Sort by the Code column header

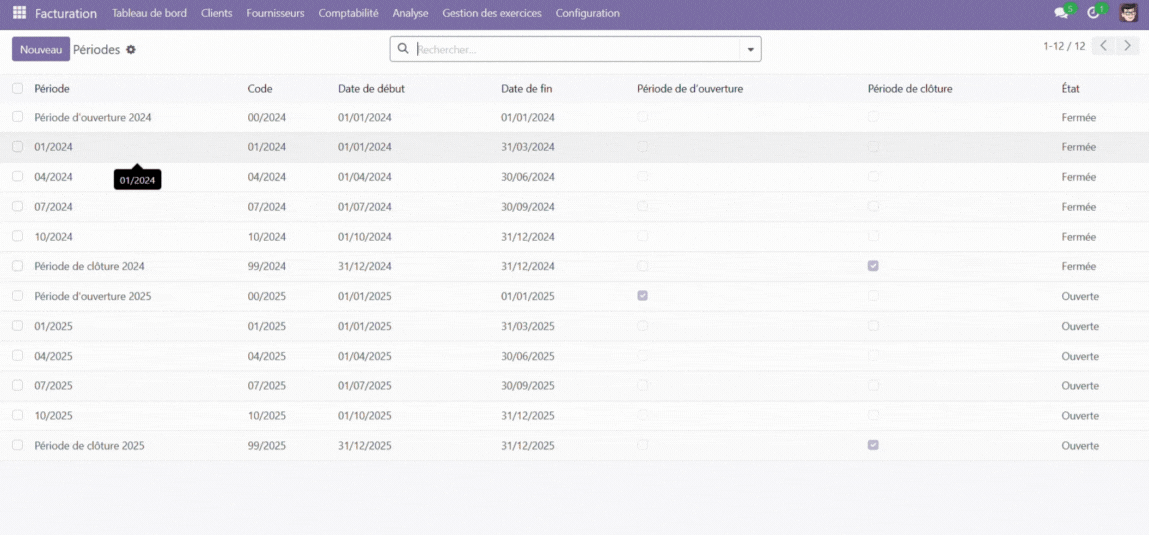pos(260,89)
